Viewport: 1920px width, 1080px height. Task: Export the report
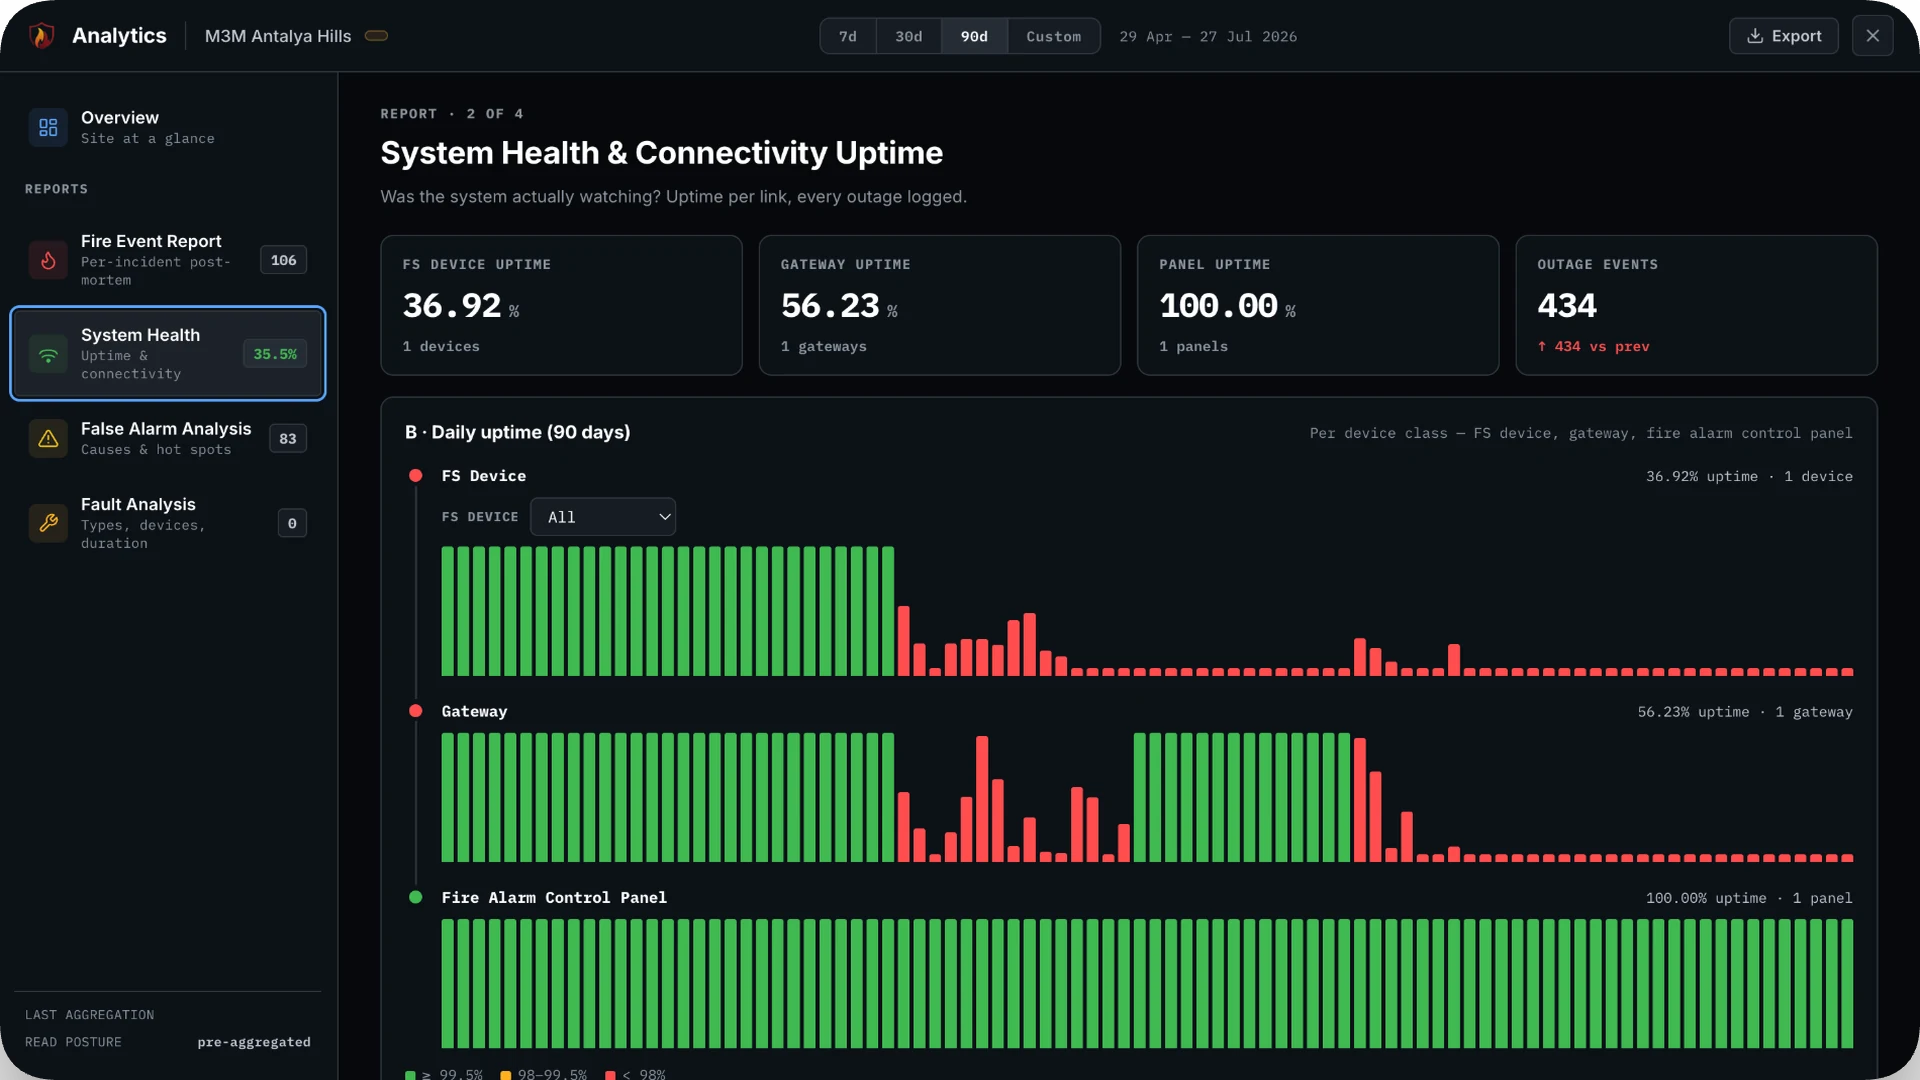pyautogui.click(x=1783, y=36)
